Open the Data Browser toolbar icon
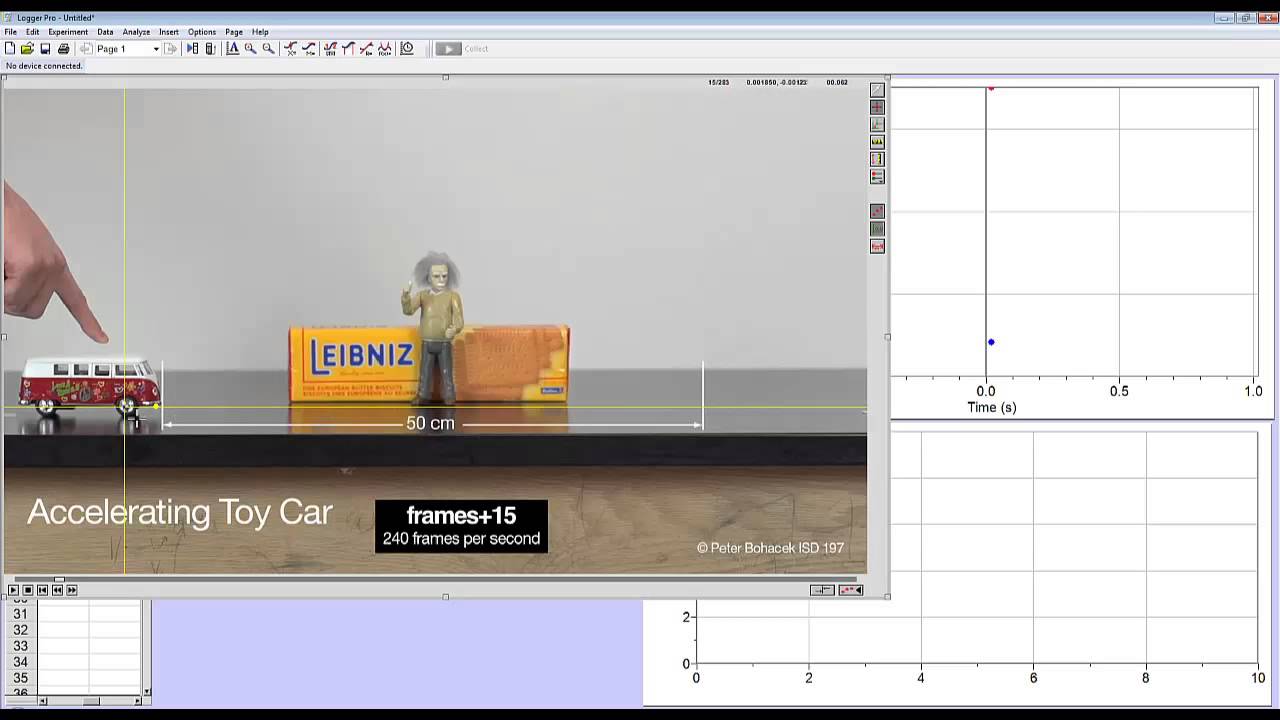Image resolution: width=1280 pixels, height=720 pixels. pyautogui.click(x=192, y=48)
